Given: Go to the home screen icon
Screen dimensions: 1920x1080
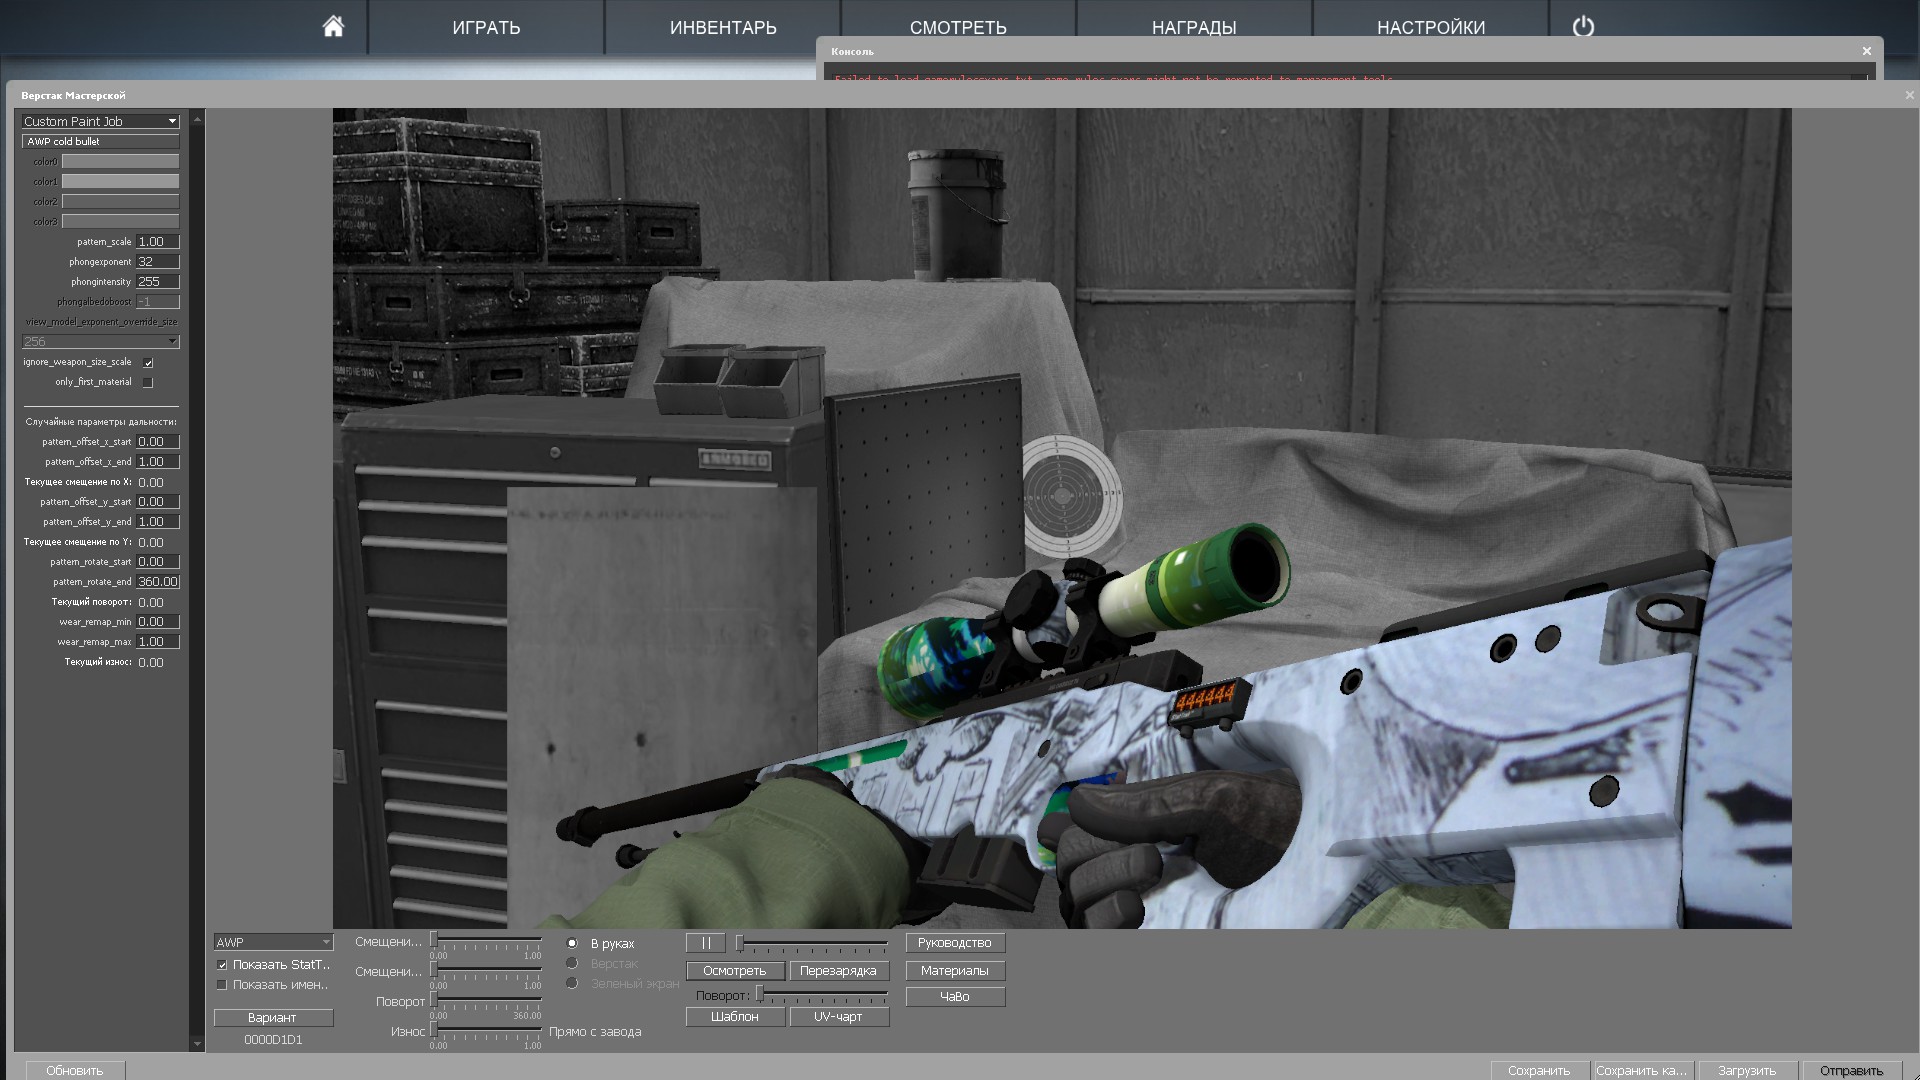Looking at the screenshot, I should (333, 26).
